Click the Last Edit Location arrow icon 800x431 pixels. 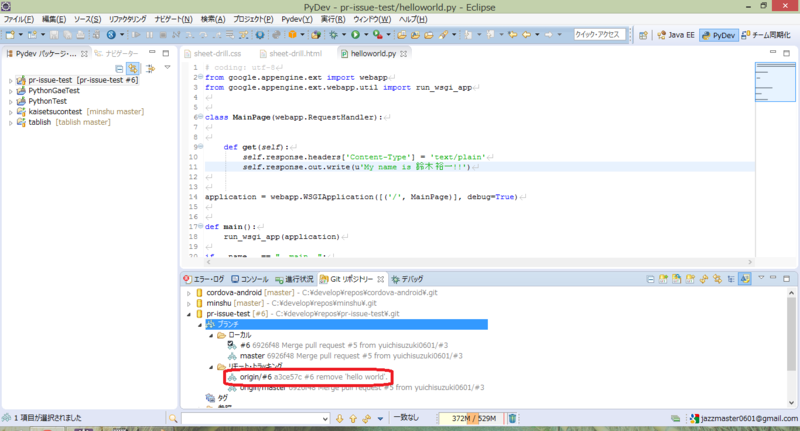pyautogui.click(x=513, y=35)
